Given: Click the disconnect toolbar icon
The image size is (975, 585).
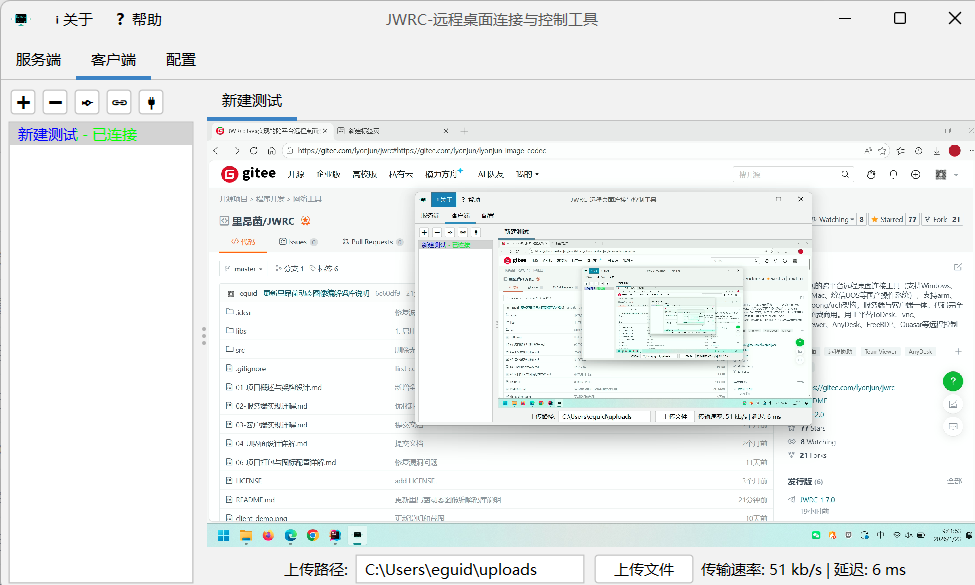Looking at the screenshot, I should (x=87, y=101).
